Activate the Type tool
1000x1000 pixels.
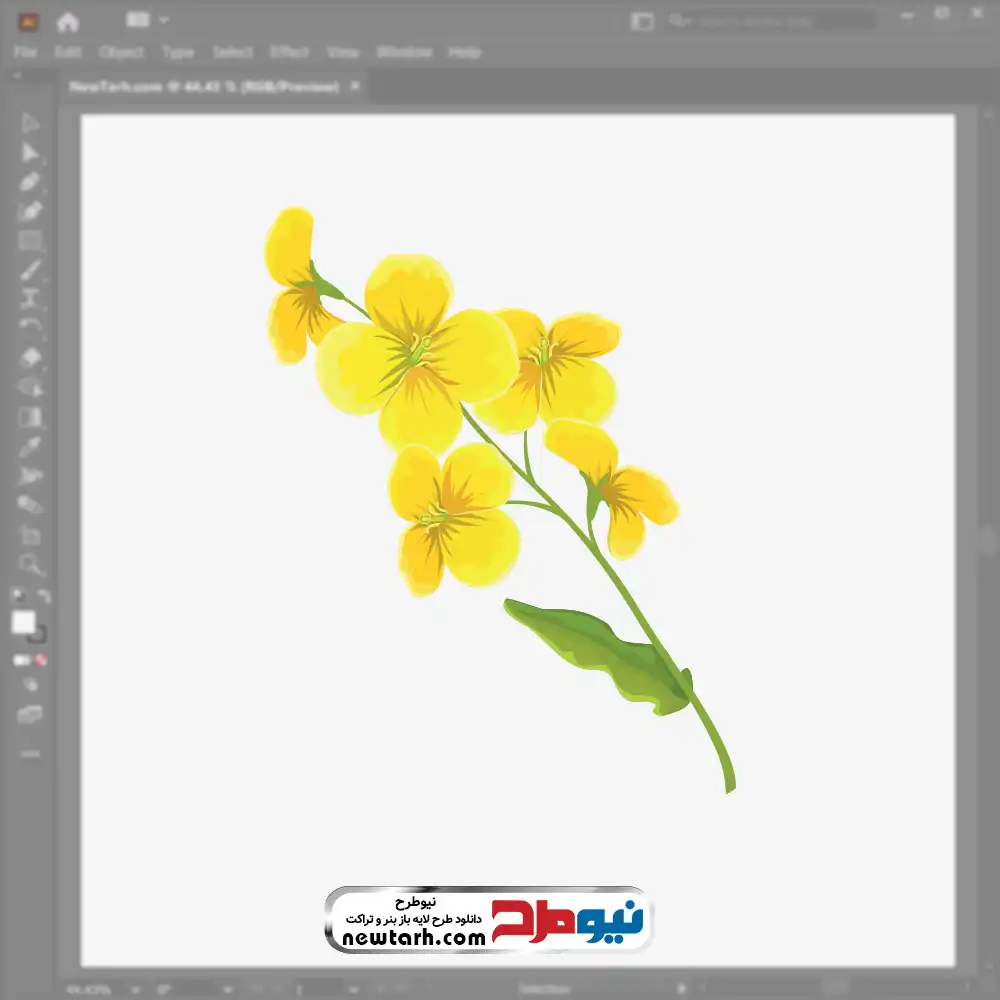point(30,299)
